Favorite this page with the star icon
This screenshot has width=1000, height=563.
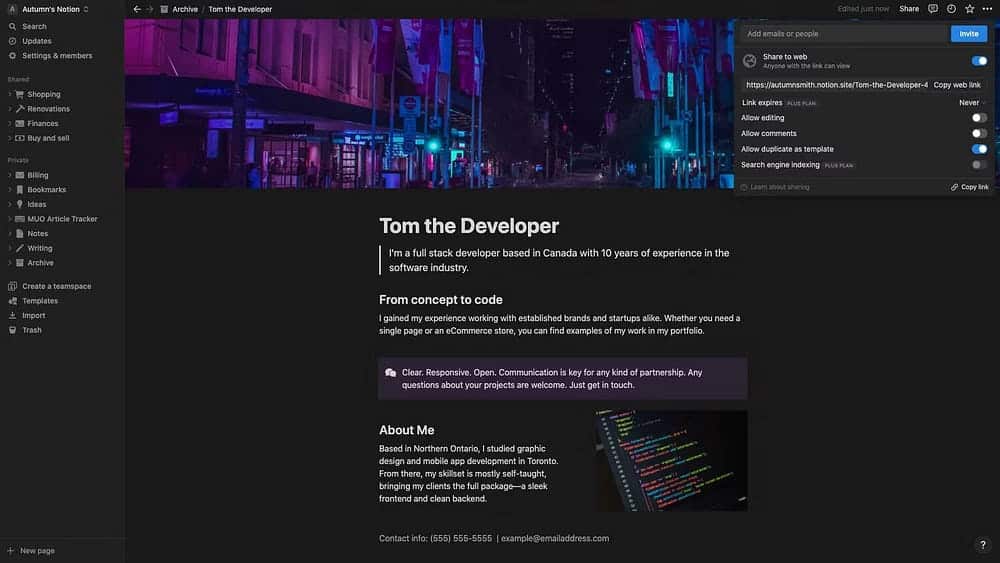[969, 9]
